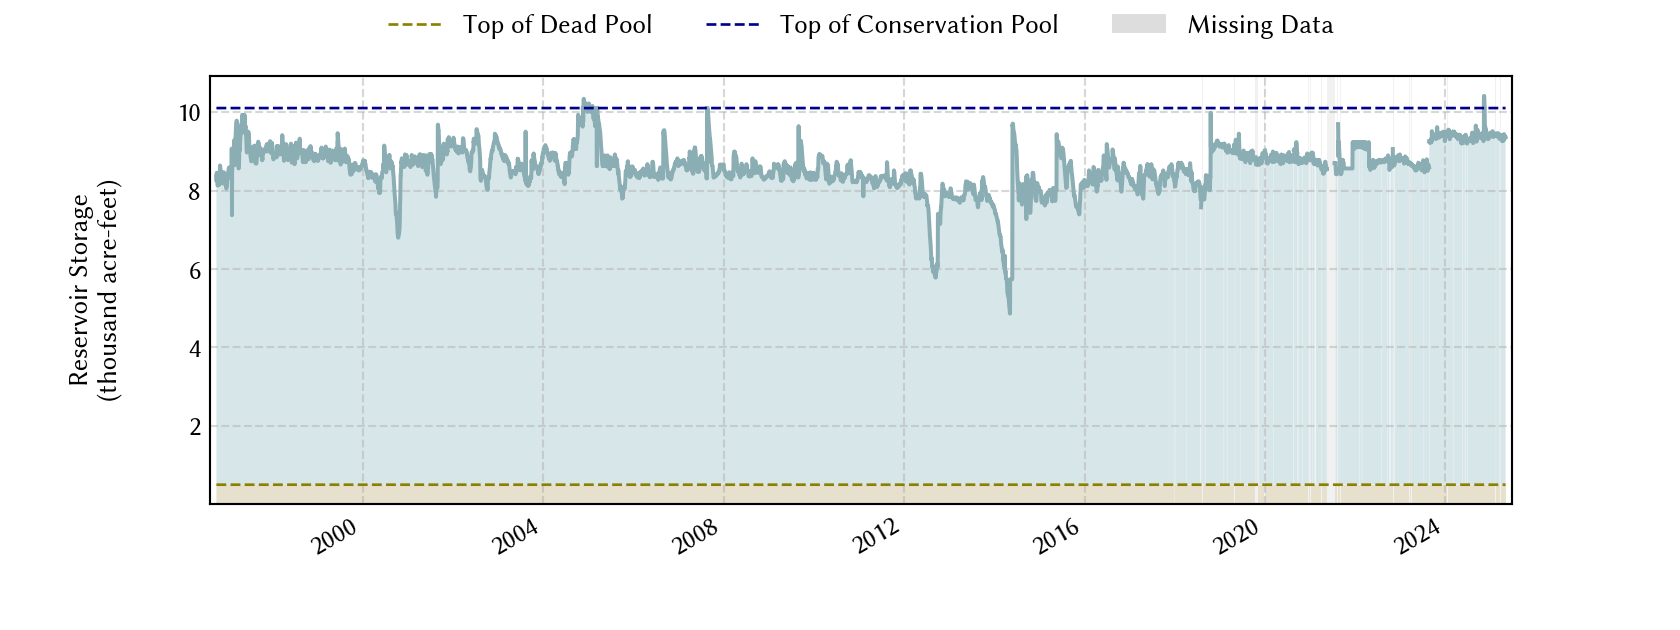Click the '(thousand acre-feet)' axis unit text
Image resolution: width=1680 pixels, height=630 pixels.
pos(108,290)
